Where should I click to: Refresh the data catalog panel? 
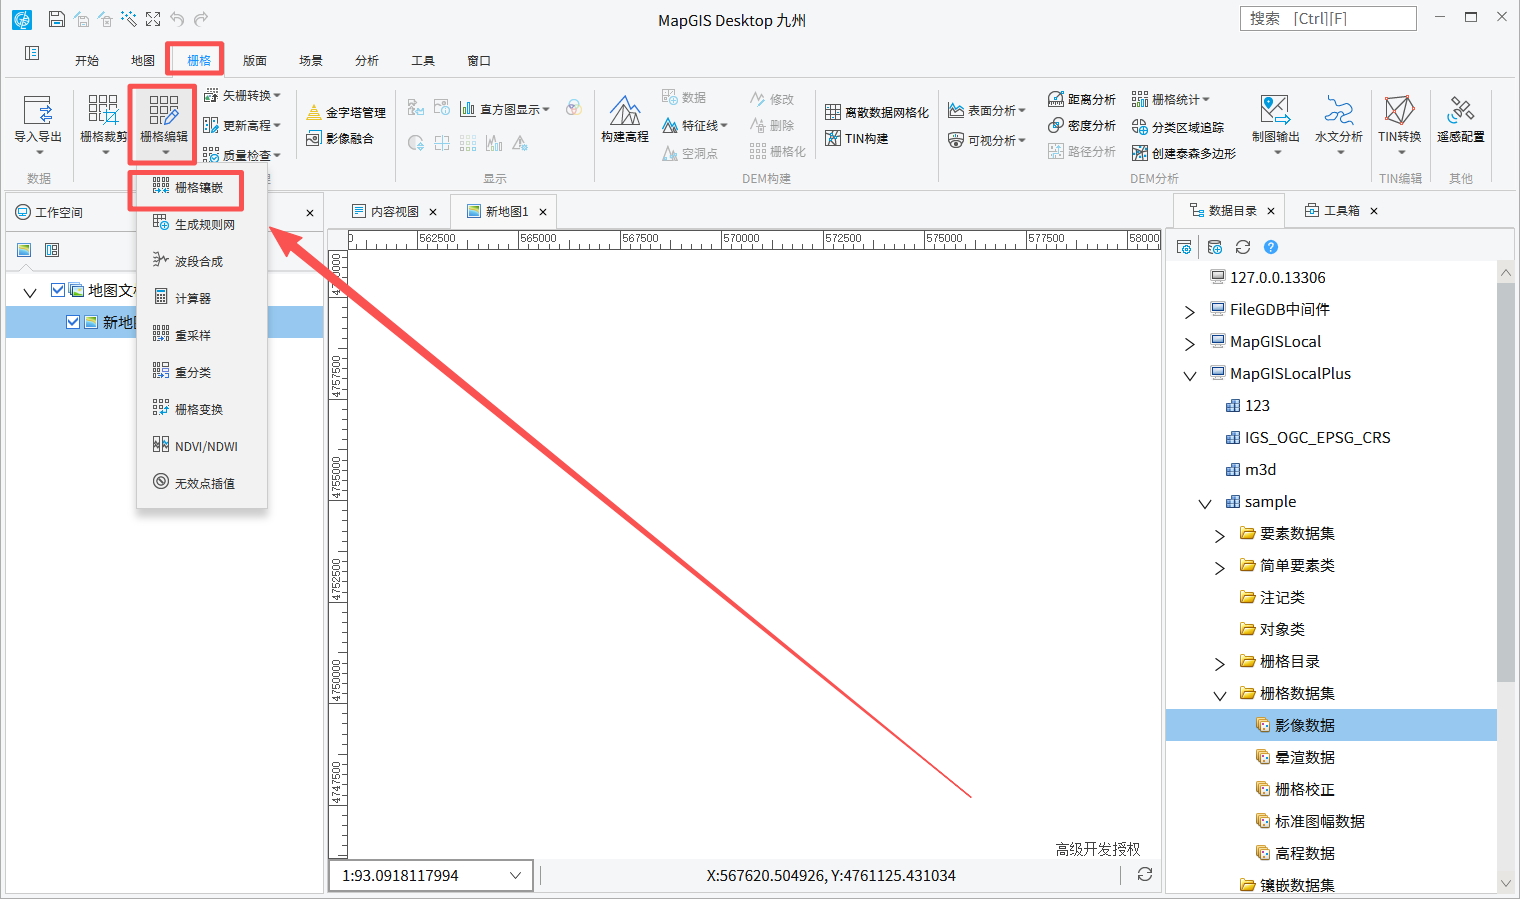[1243, 247]
